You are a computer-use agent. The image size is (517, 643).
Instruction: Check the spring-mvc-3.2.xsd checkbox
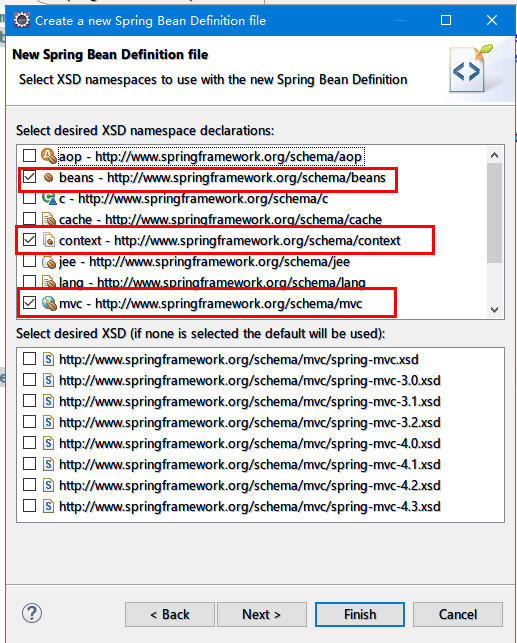pos(29,422)
